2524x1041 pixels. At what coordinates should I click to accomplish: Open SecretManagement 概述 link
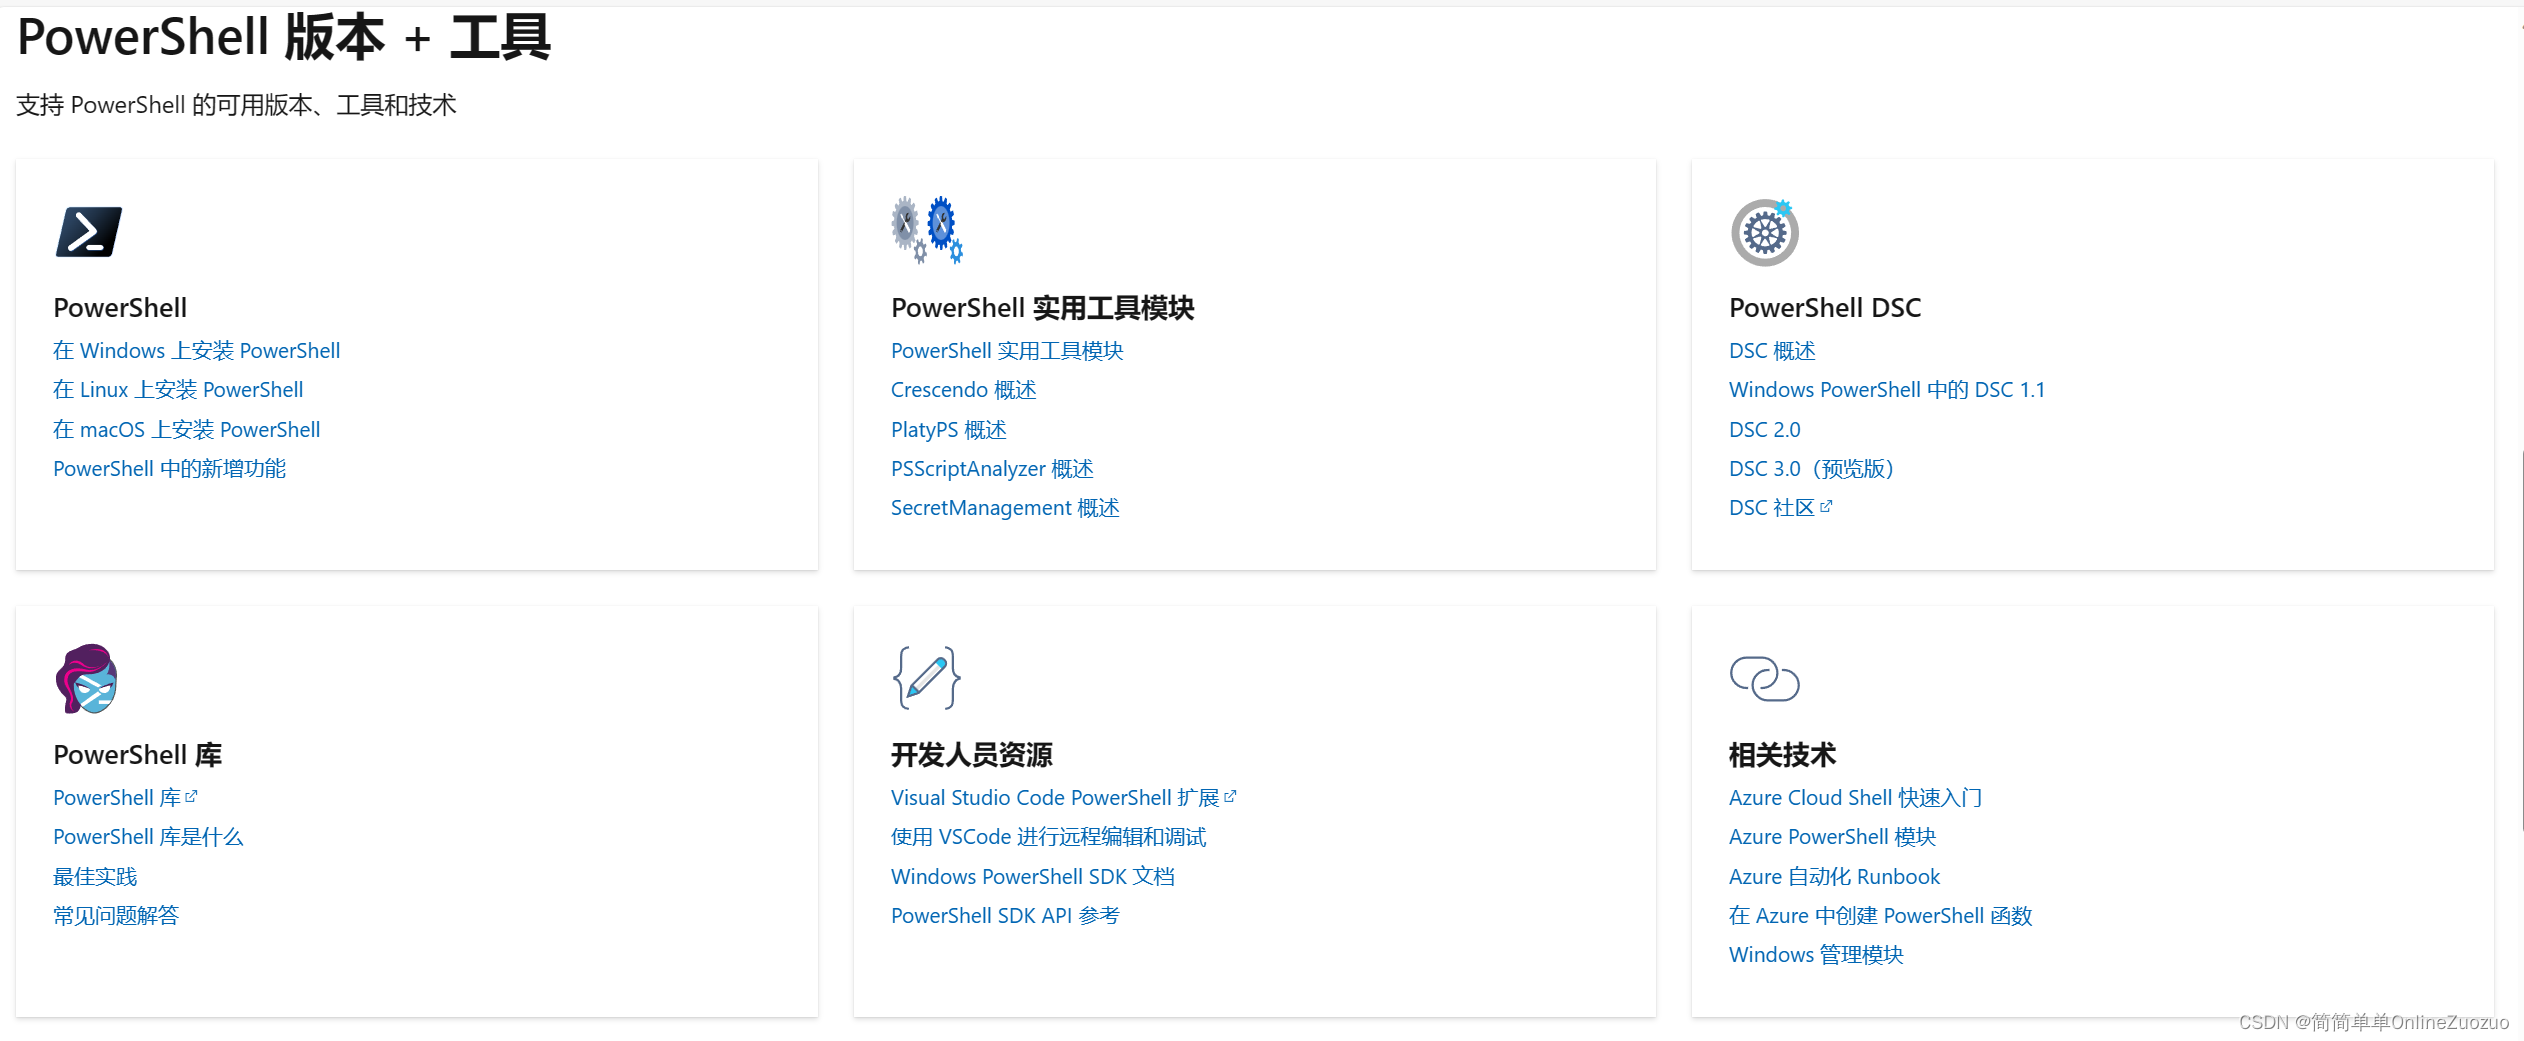[1005, 508]
